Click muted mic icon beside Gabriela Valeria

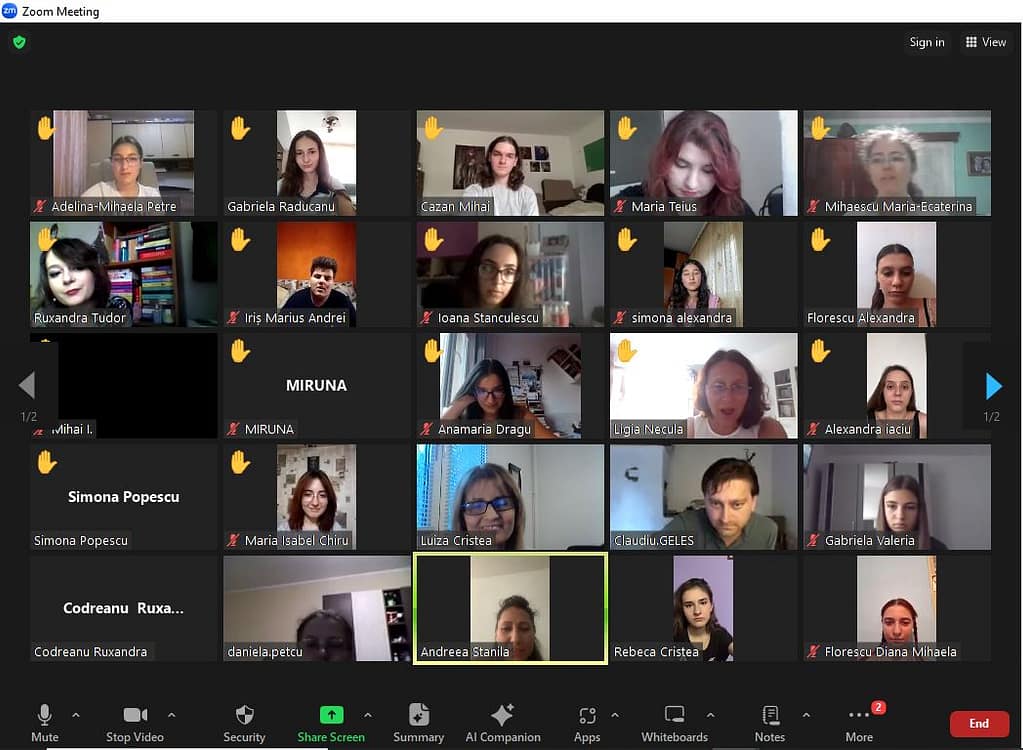(x=813, y=541)
